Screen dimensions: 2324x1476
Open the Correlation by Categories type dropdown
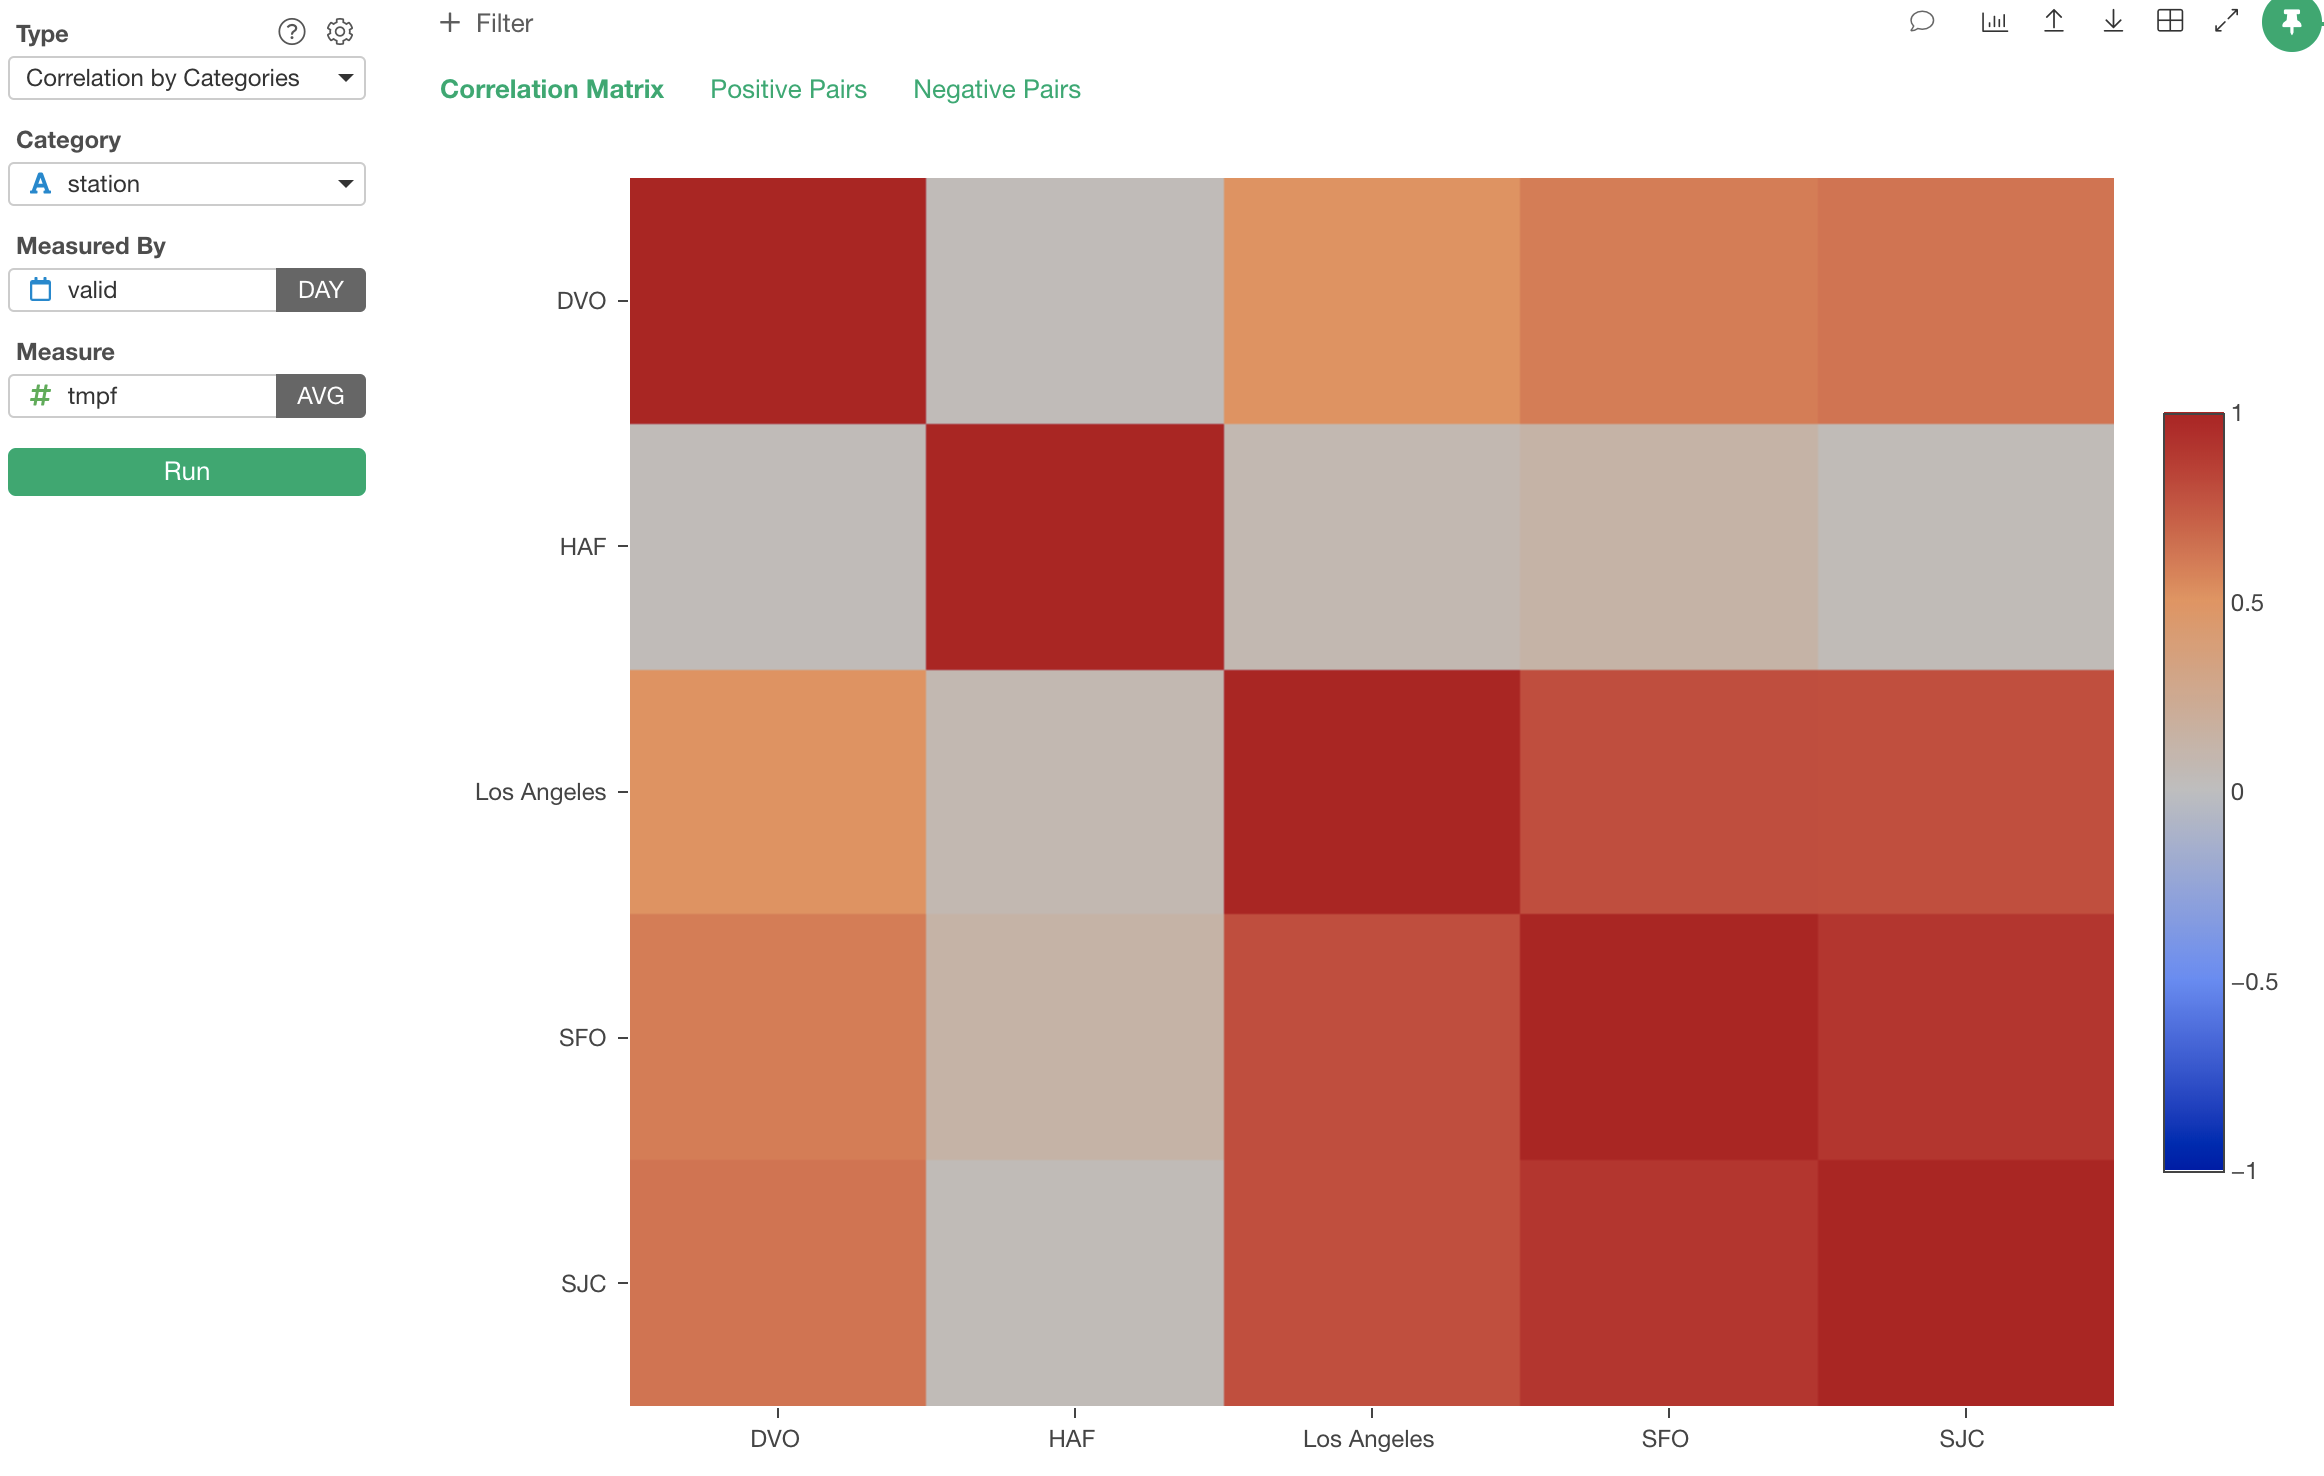coord(187,78)
